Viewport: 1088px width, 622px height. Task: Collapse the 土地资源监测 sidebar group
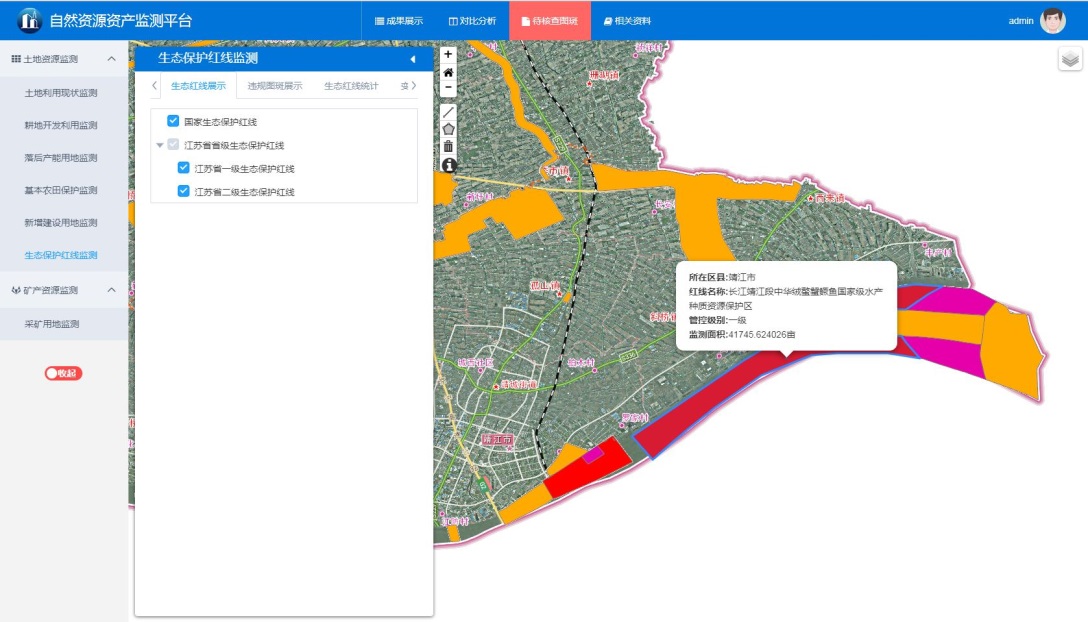pos(111,59)
